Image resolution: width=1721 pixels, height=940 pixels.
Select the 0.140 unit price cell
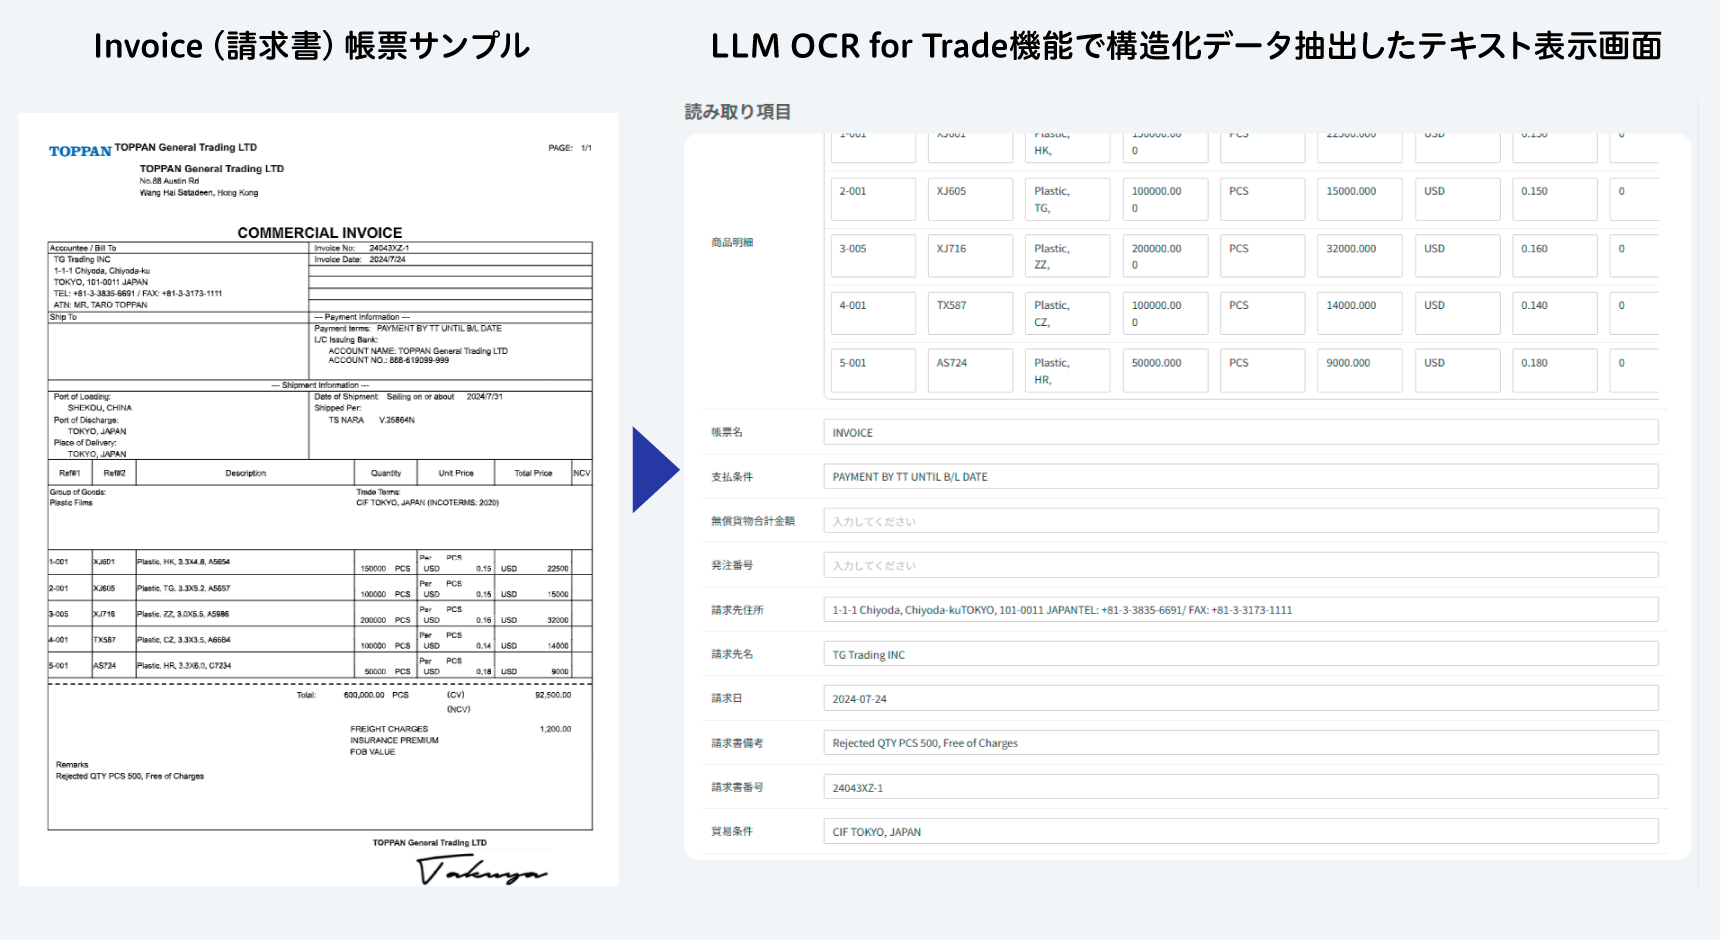(x=1554, y=313)
